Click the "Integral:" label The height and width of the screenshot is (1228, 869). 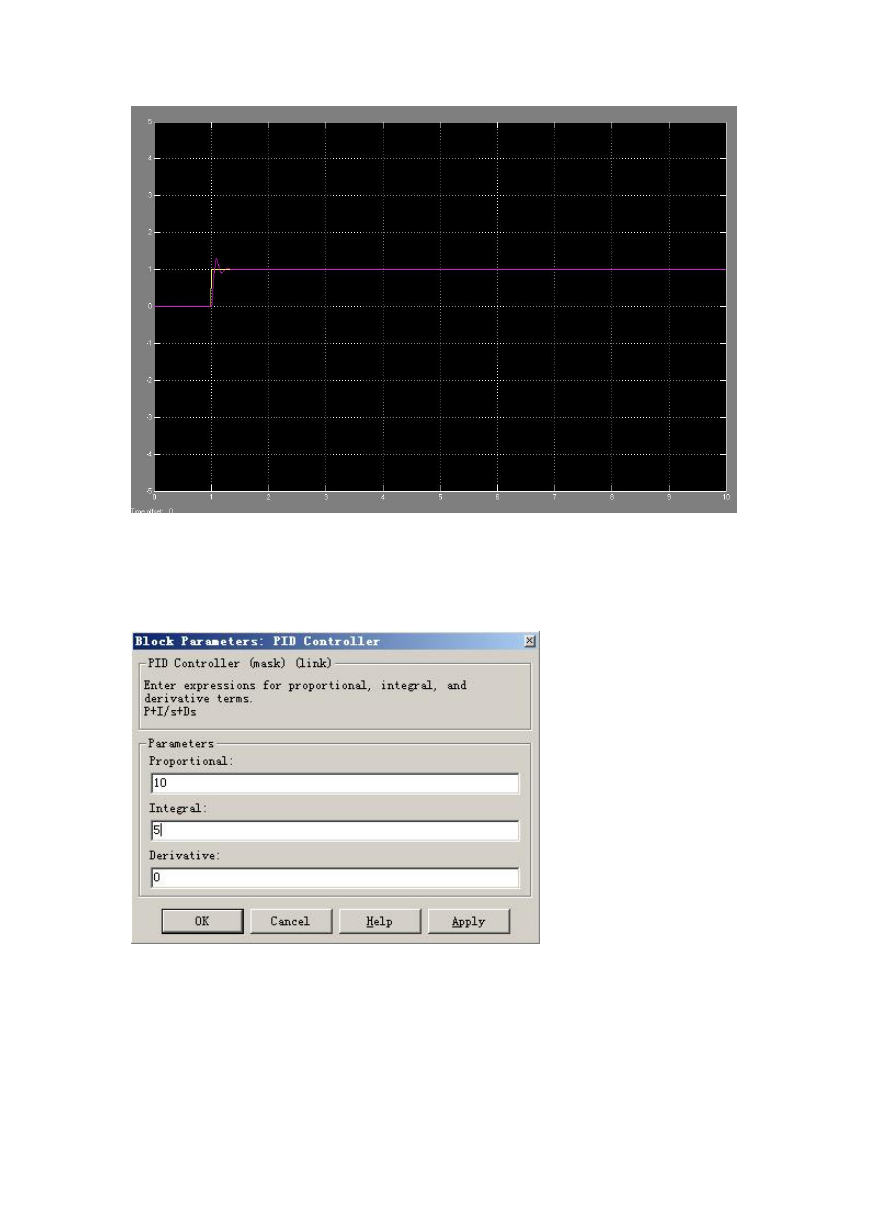178,807
